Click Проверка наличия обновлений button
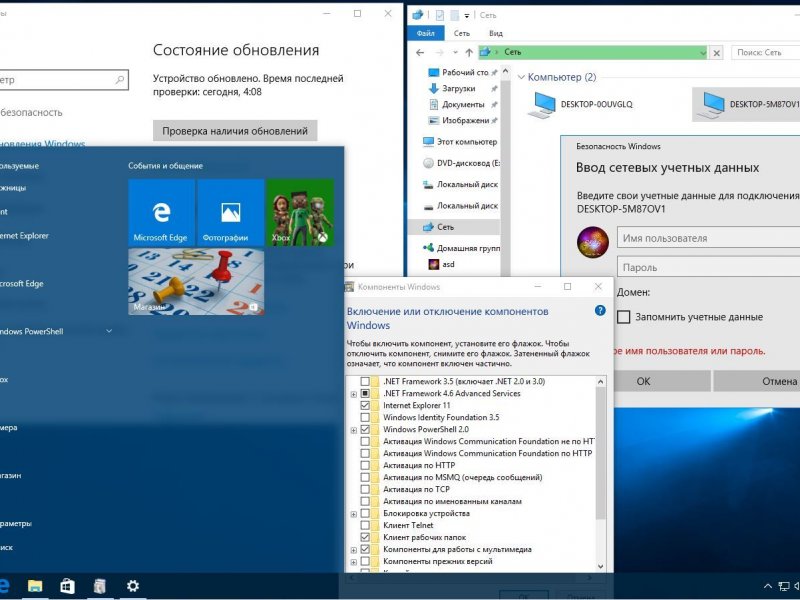 click(235, 131)
